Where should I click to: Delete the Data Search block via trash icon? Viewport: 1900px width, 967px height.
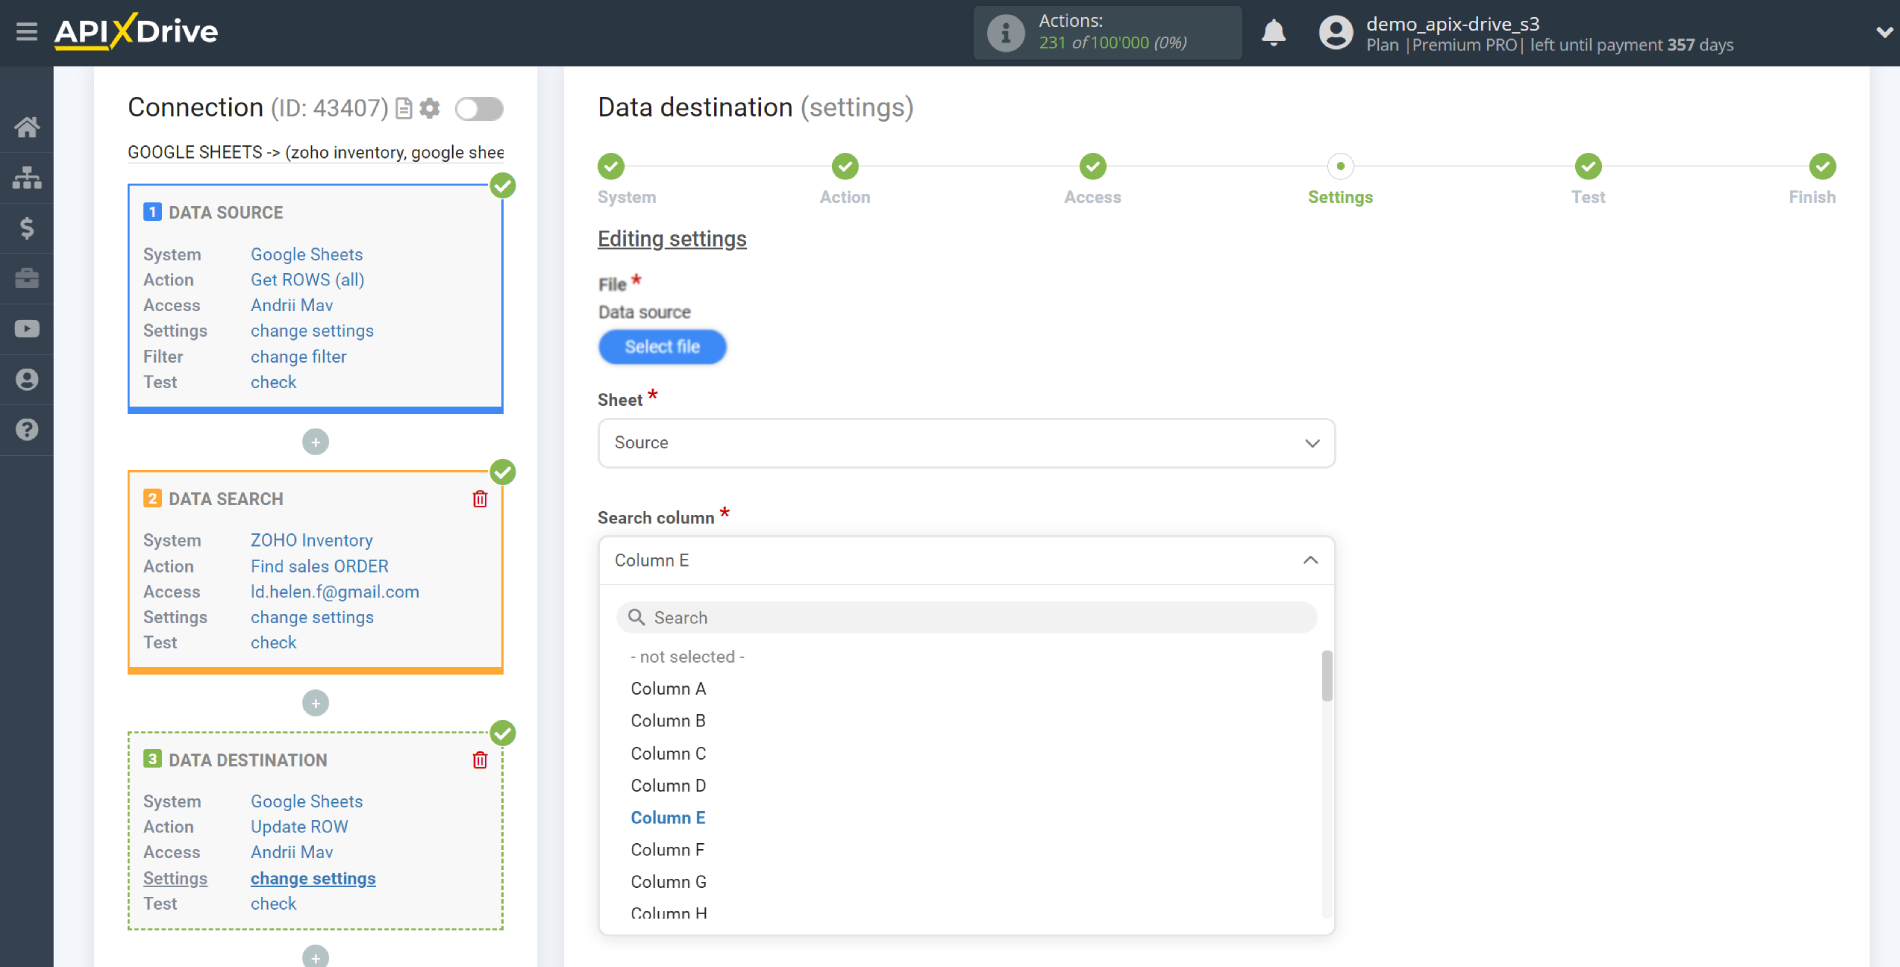pos(480,499)
